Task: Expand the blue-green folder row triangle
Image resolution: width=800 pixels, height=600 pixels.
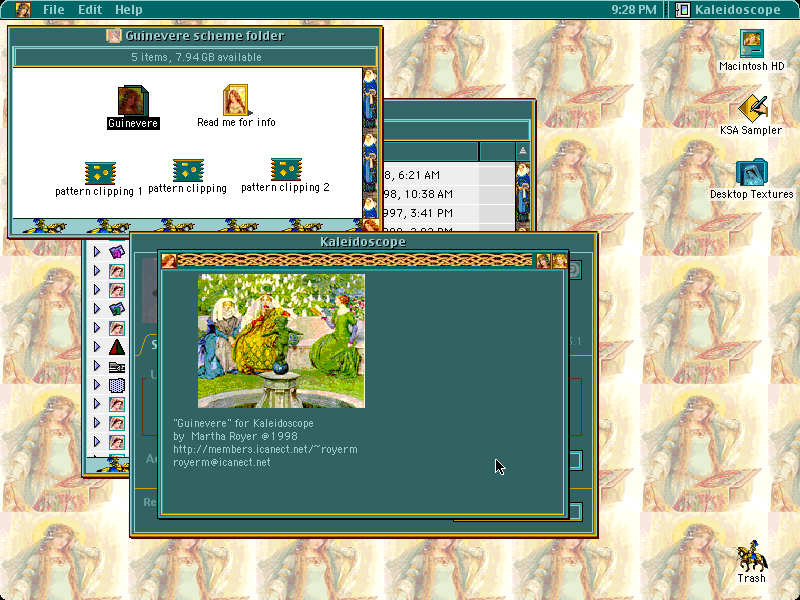Action: (96, 309)
